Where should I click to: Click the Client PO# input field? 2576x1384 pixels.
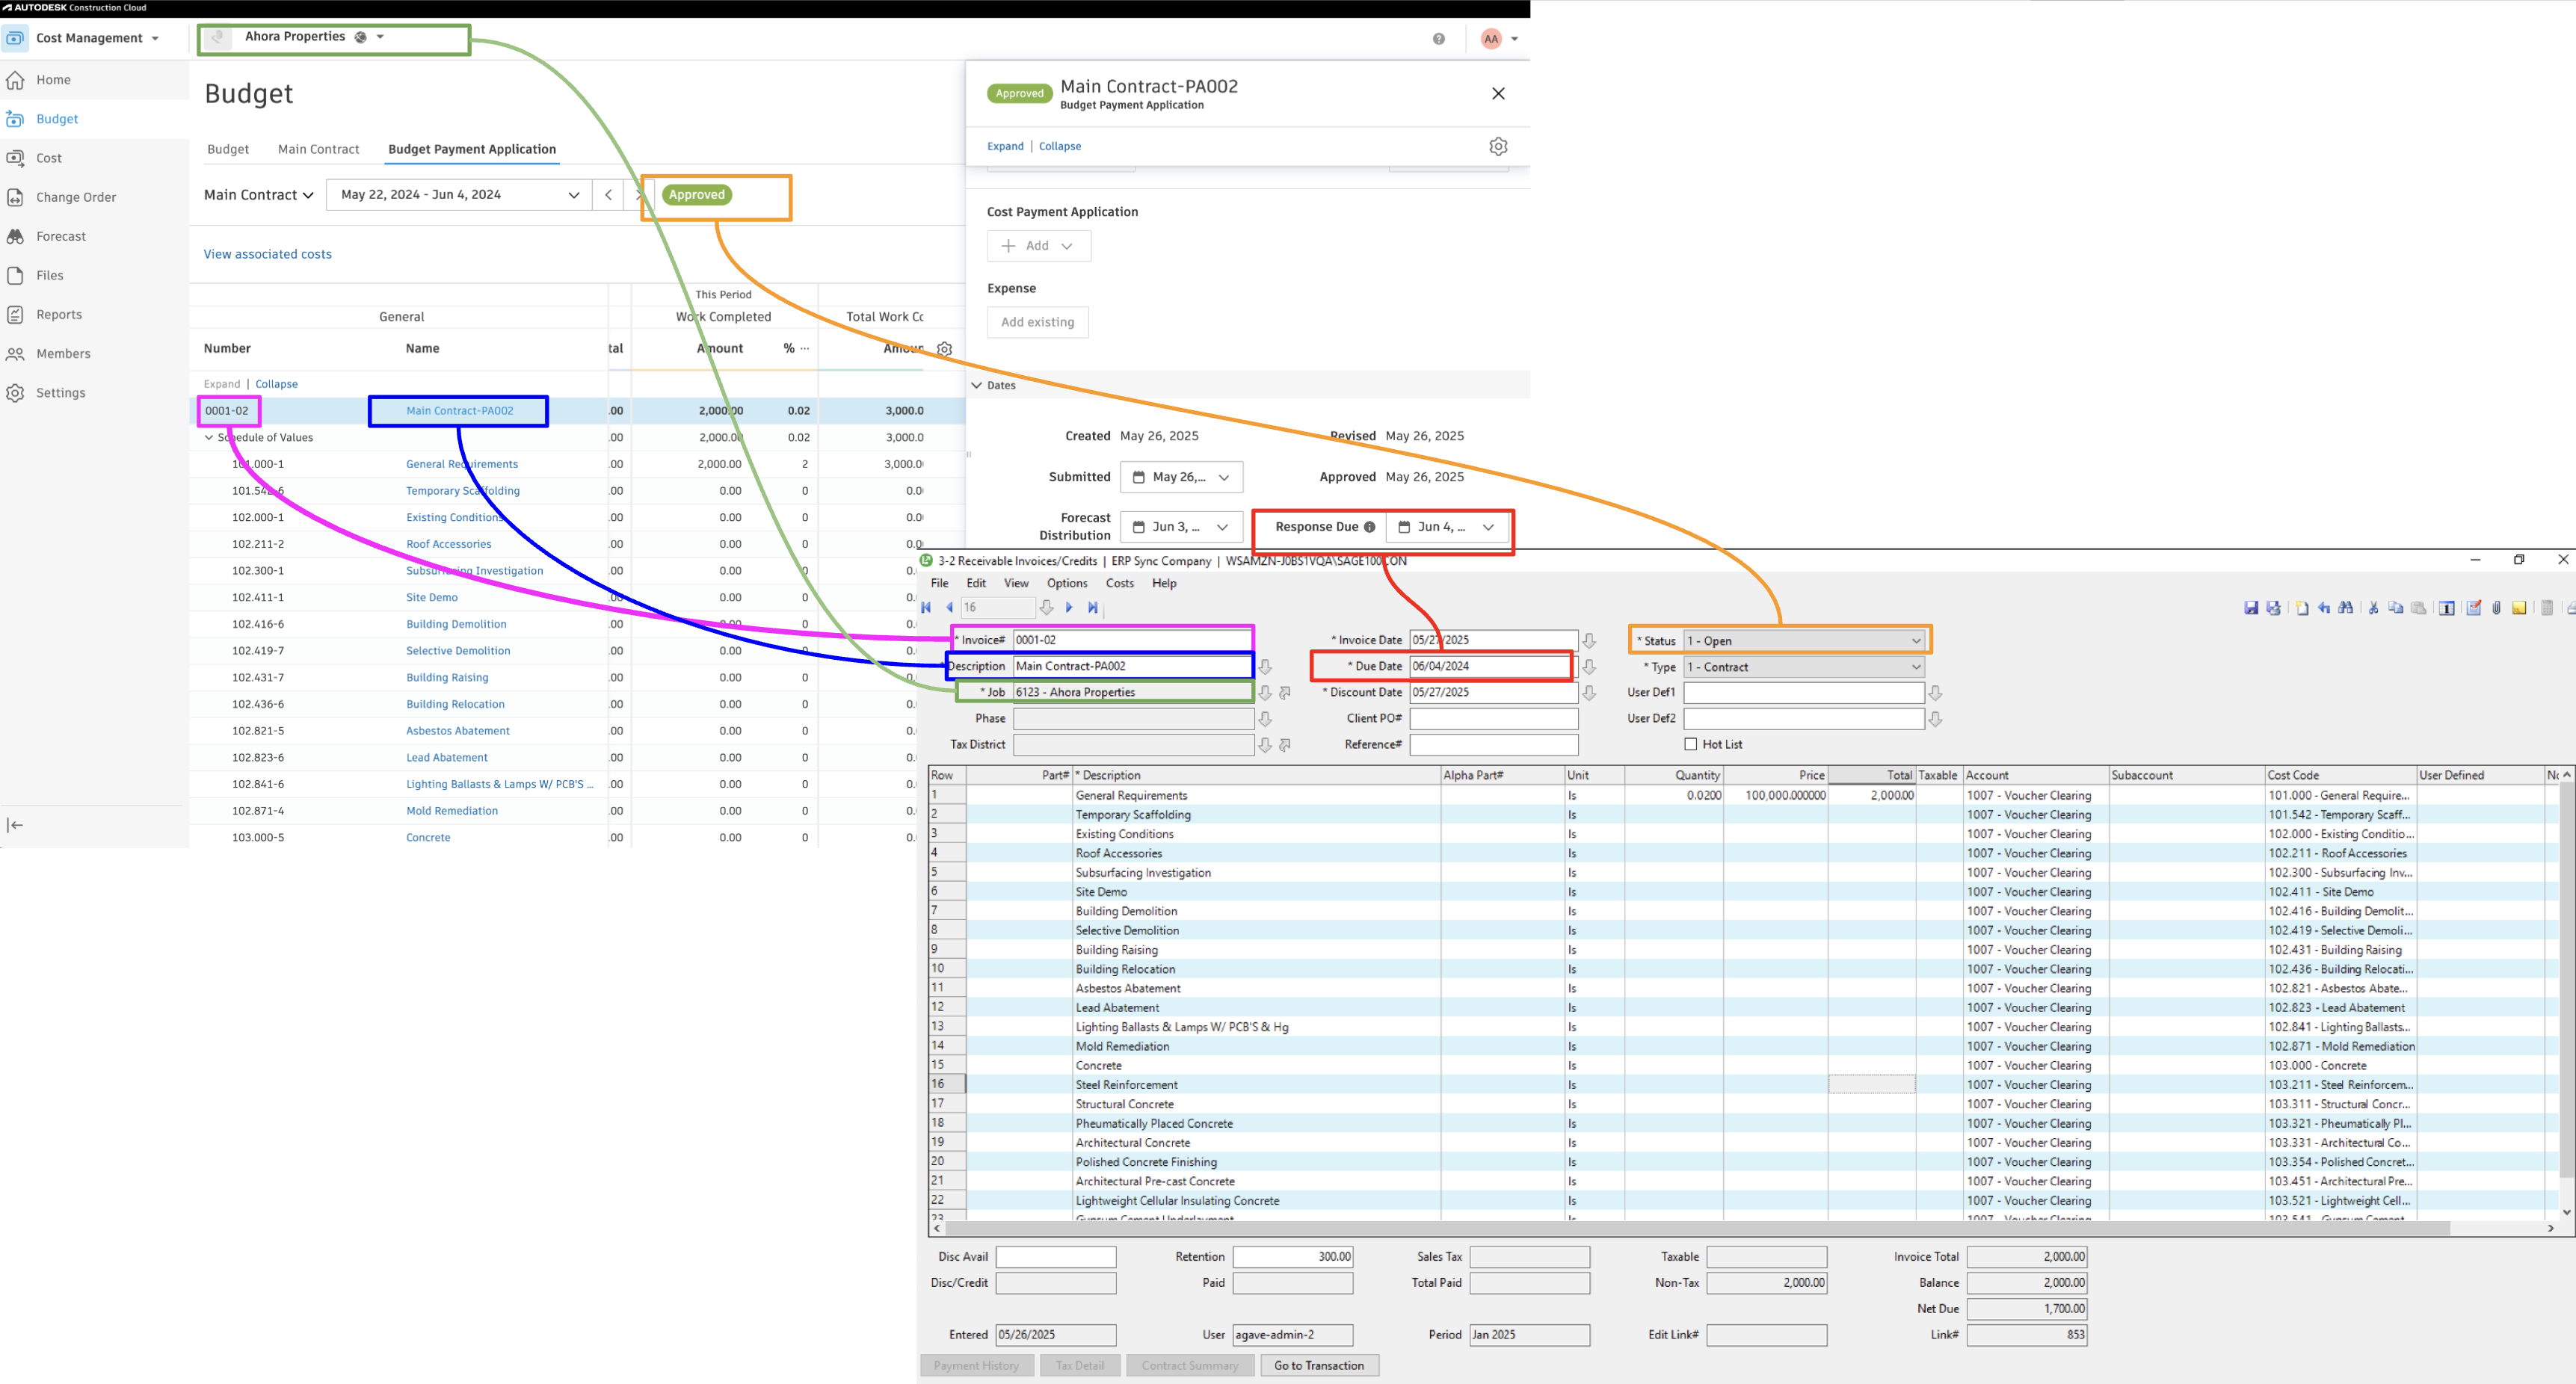coord(1493,718)
